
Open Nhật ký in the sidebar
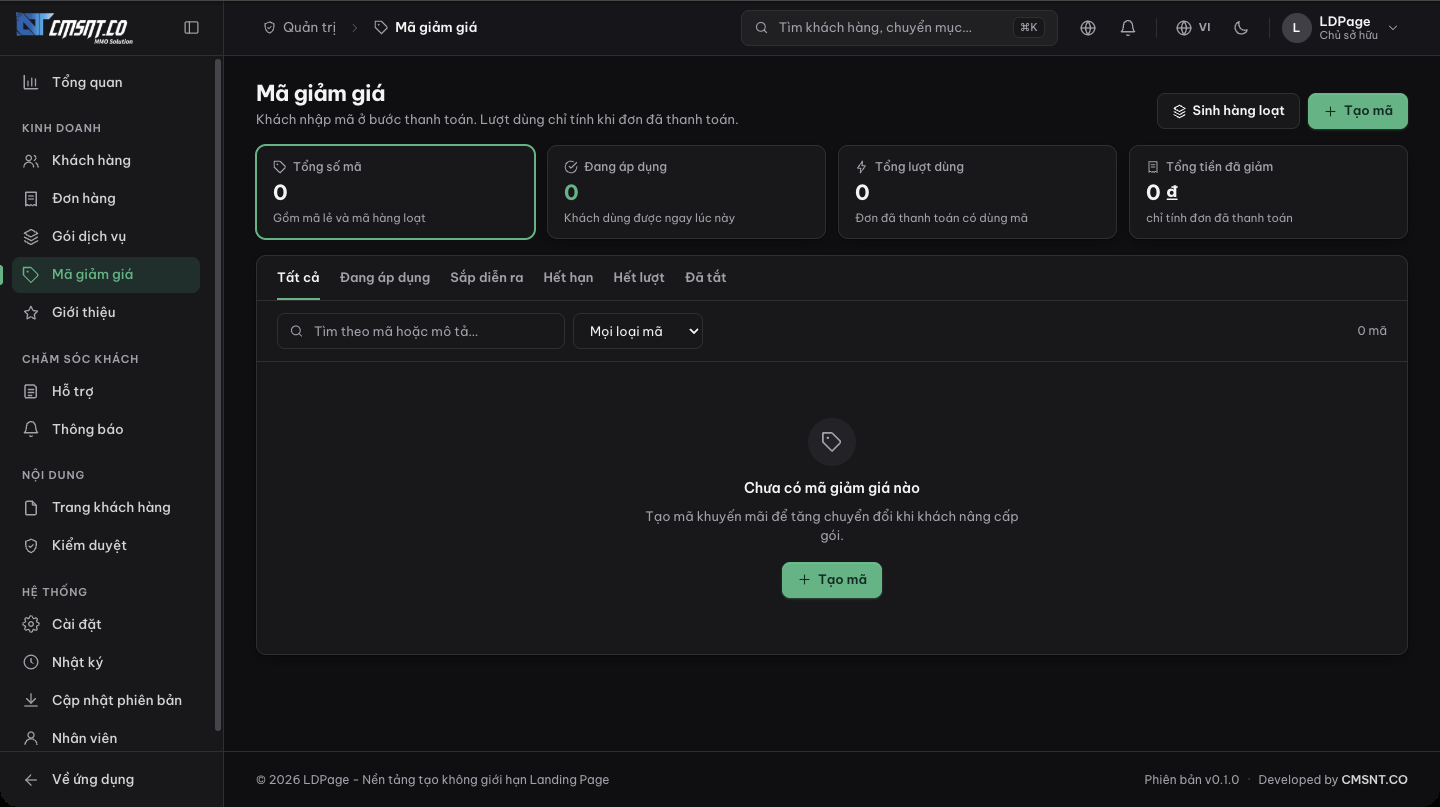pos(106,662)
